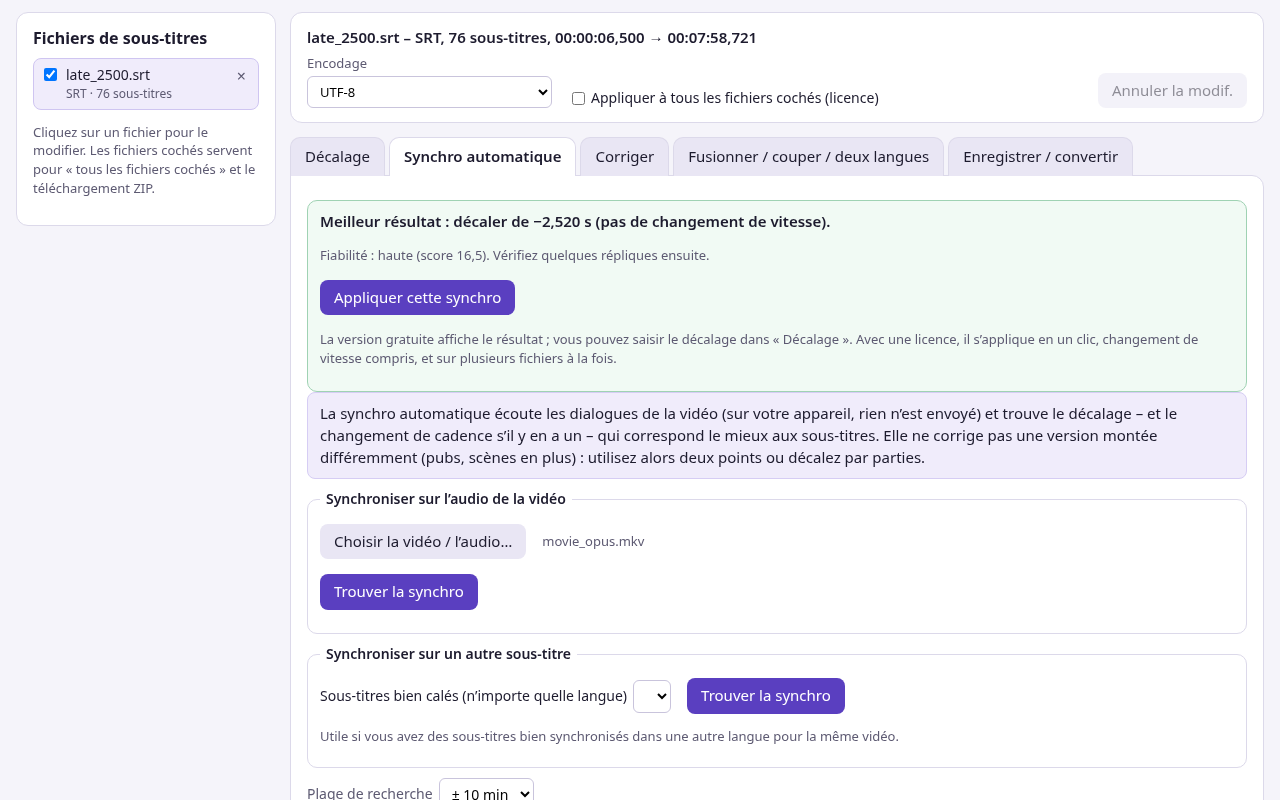Expand the well-synced subtitles dropdown
The height and width of the screenshot is (800, 1280).
point(652,696)
